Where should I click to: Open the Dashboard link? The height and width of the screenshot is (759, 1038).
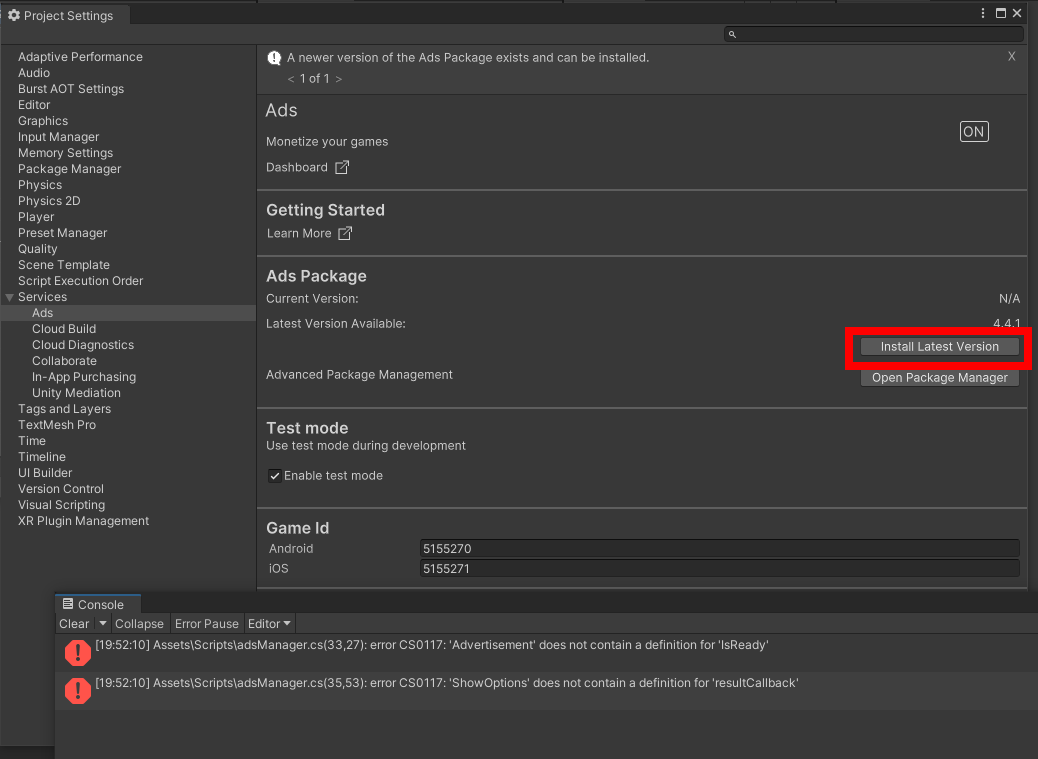point(297,167)
